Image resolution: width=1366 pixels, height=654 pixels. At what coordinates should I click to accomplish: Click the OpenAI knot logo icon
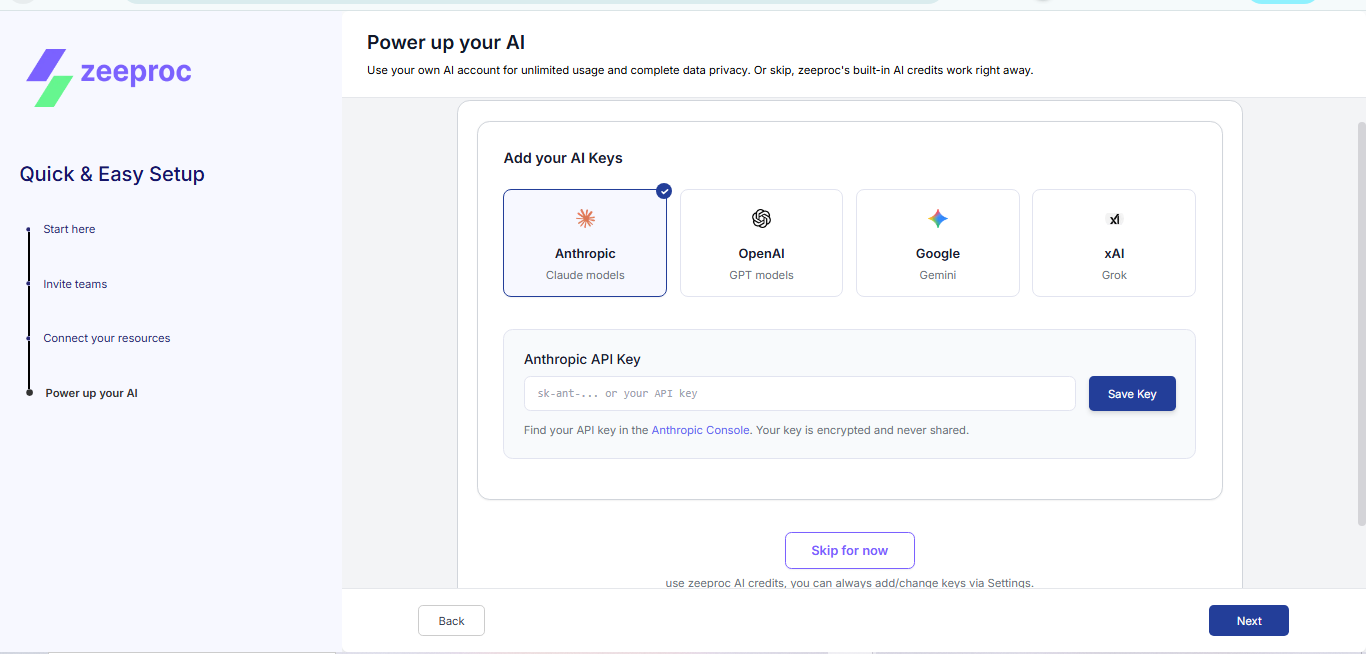coord(761,219)
